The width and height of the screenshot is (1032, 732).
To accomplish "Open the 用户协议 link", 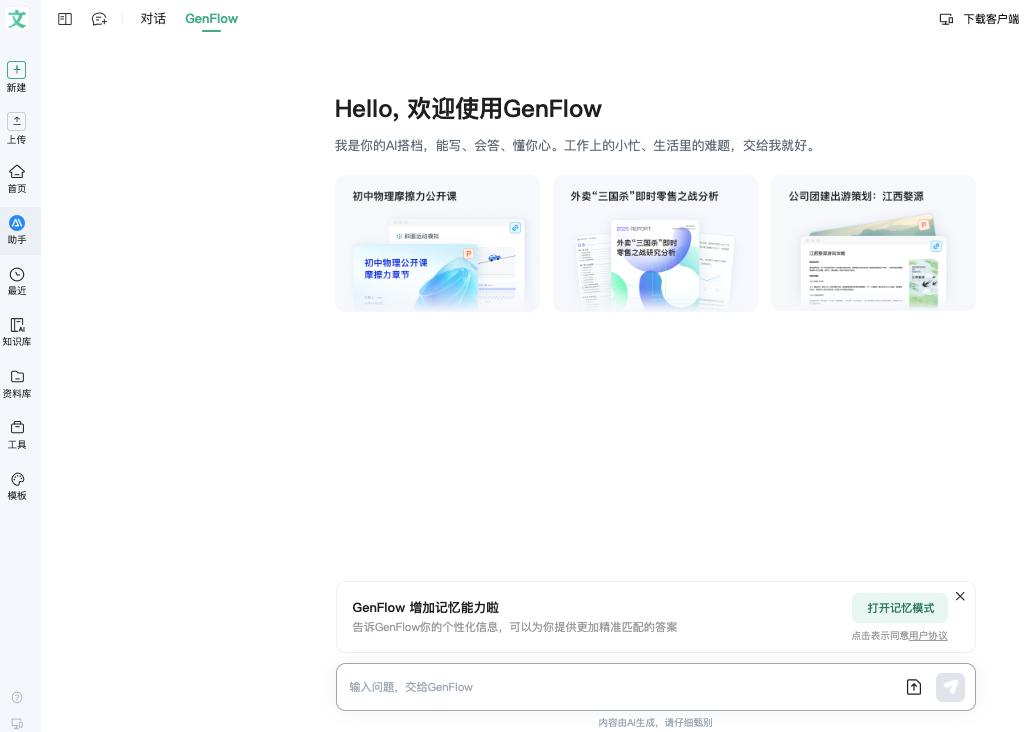I will click(928, 636).
